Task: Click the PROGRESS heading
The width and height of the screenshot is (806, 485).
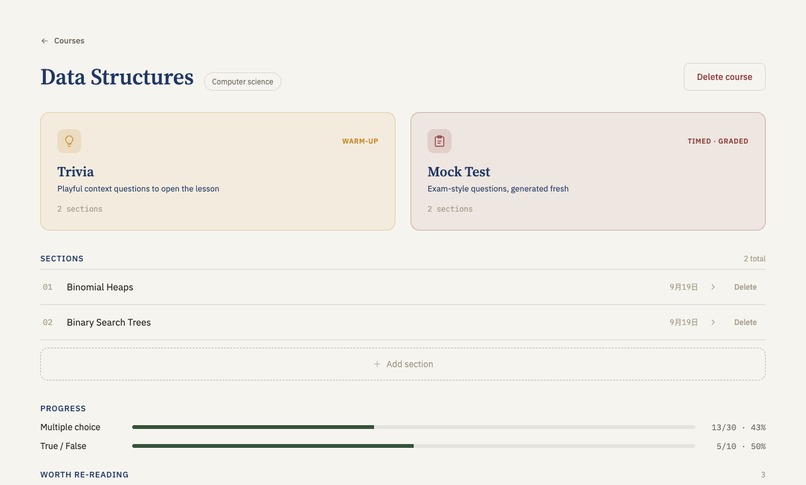Action: coord(63,408)
